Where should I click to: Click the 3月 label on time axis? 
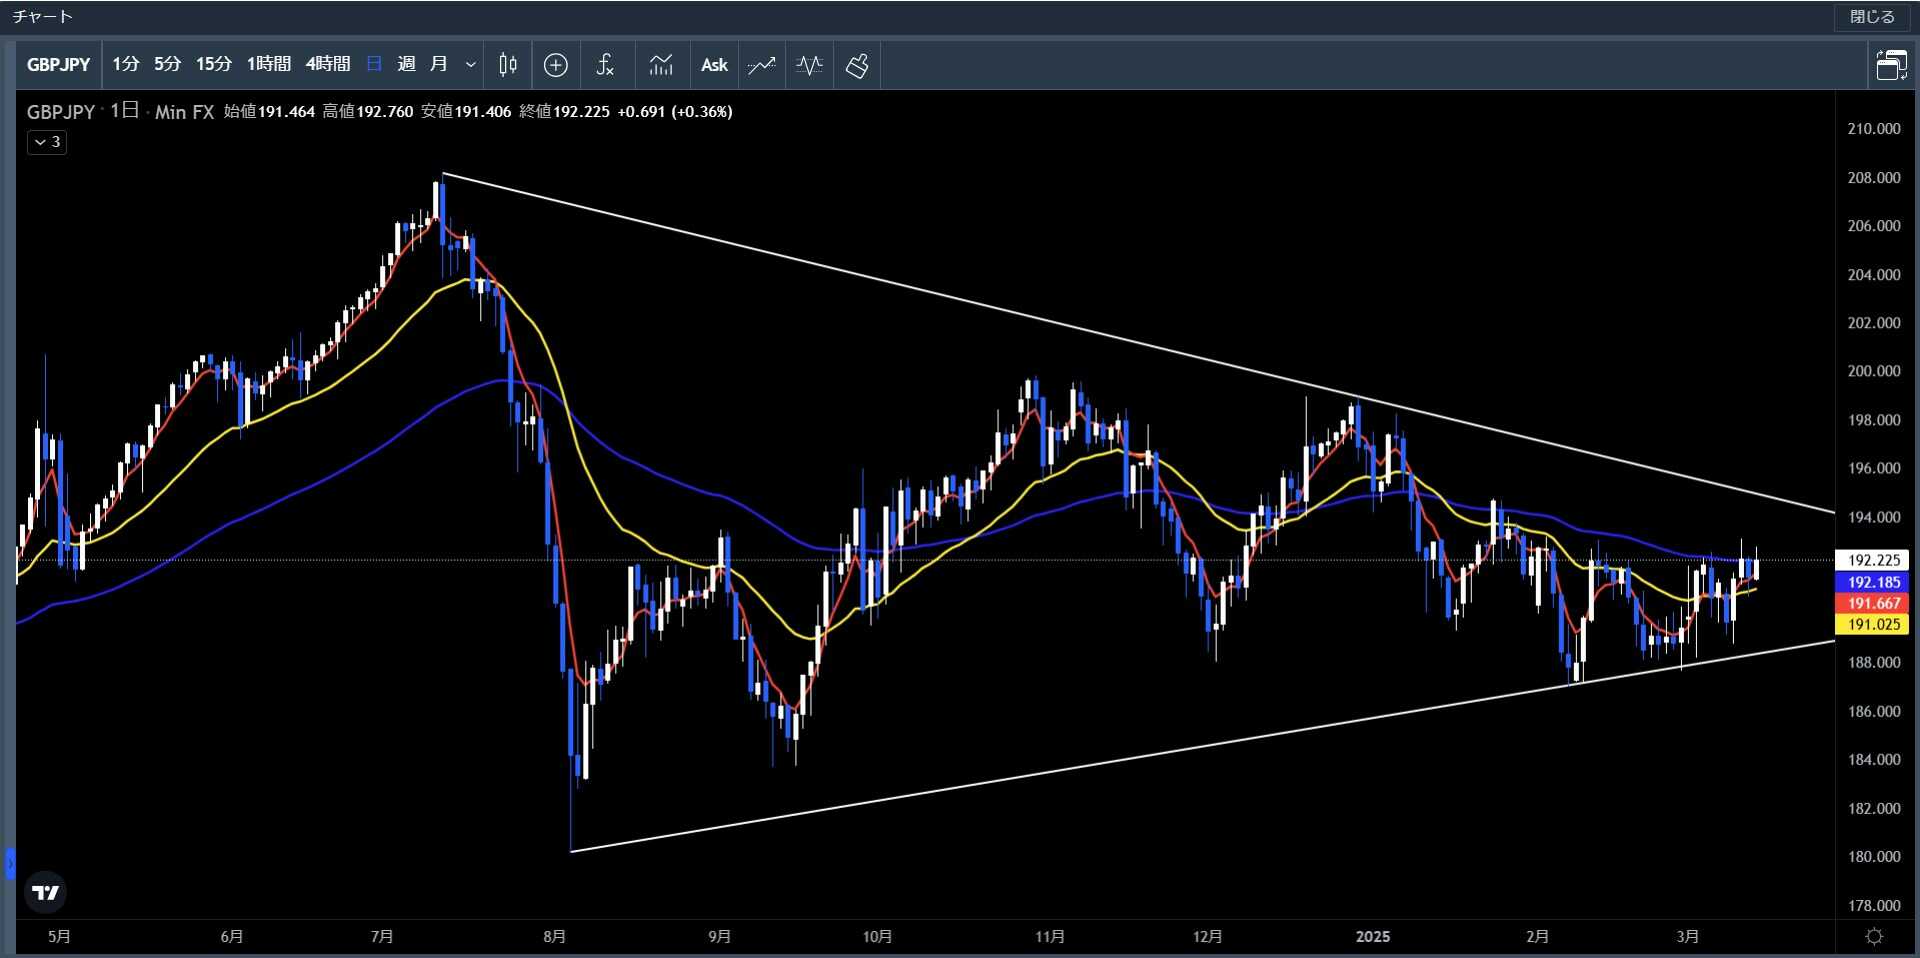click(x=1687, y=937)
